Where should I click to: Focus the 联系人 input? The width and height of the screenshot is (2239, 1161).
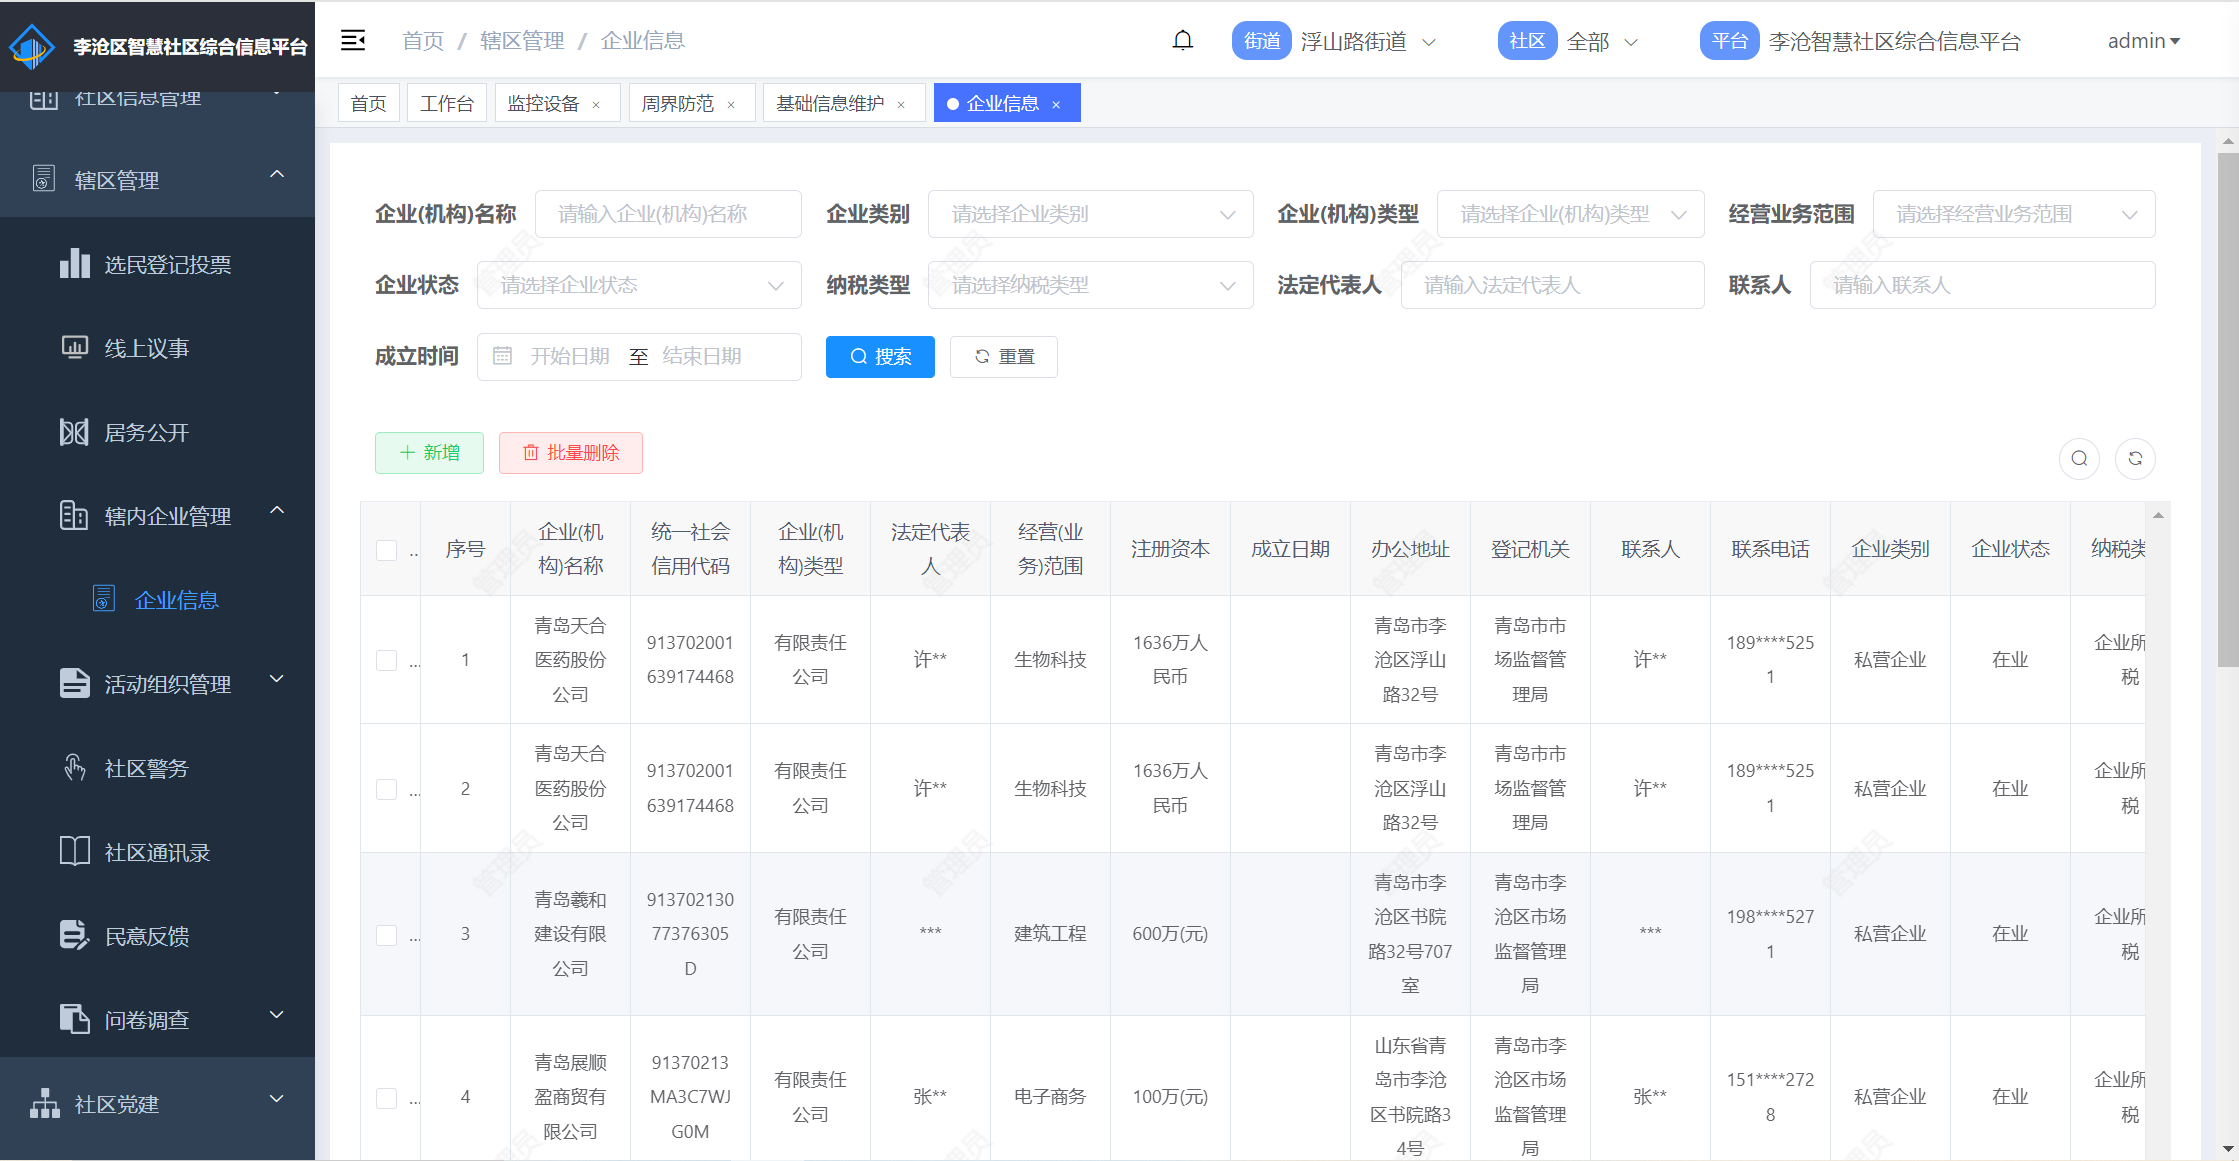tap(1982, 285)
